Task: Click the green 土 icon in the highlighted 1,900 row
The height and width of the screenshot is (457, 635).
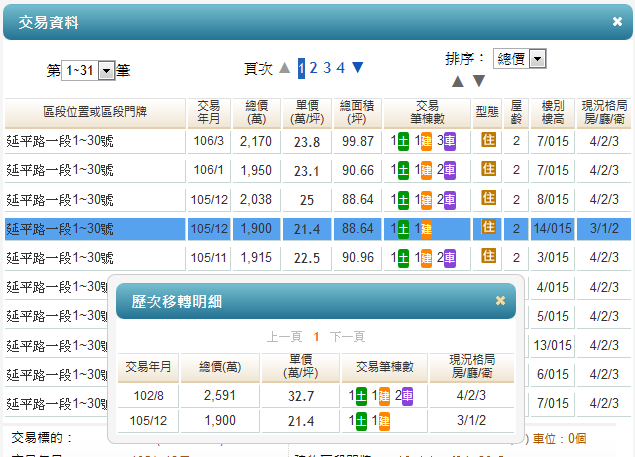Action: [403, 229]
